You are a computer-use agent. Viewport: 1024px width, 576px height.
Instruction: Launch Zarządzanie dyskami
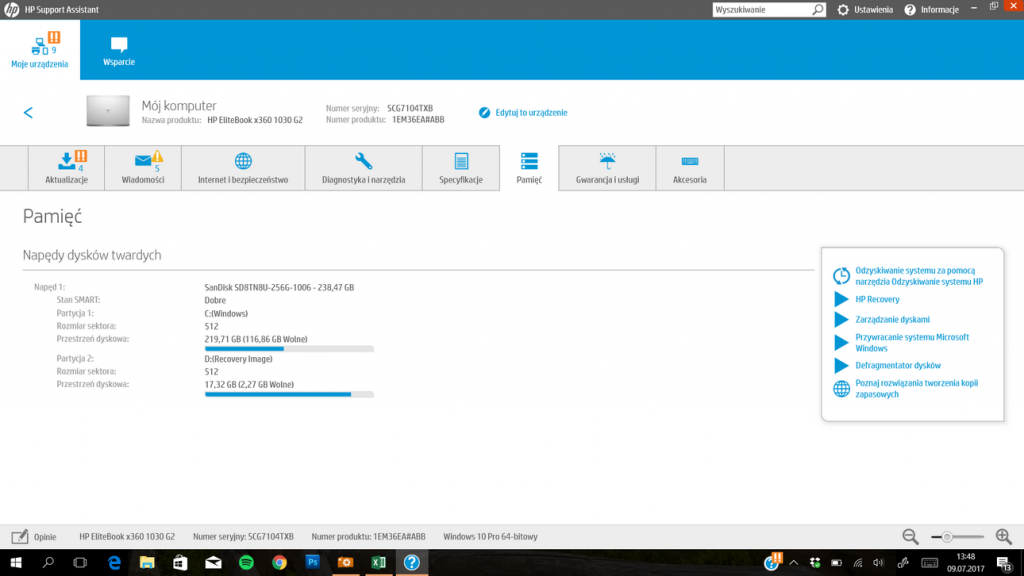(x=892, y=319)
